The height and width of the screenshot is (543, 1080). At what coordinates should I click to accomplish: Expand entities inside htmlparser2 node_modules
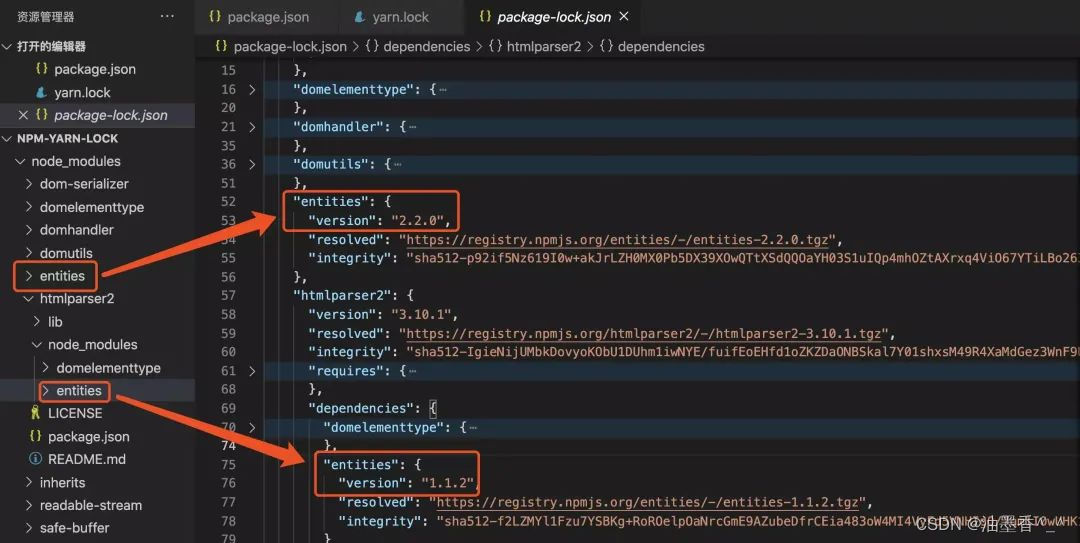[45, 391]
